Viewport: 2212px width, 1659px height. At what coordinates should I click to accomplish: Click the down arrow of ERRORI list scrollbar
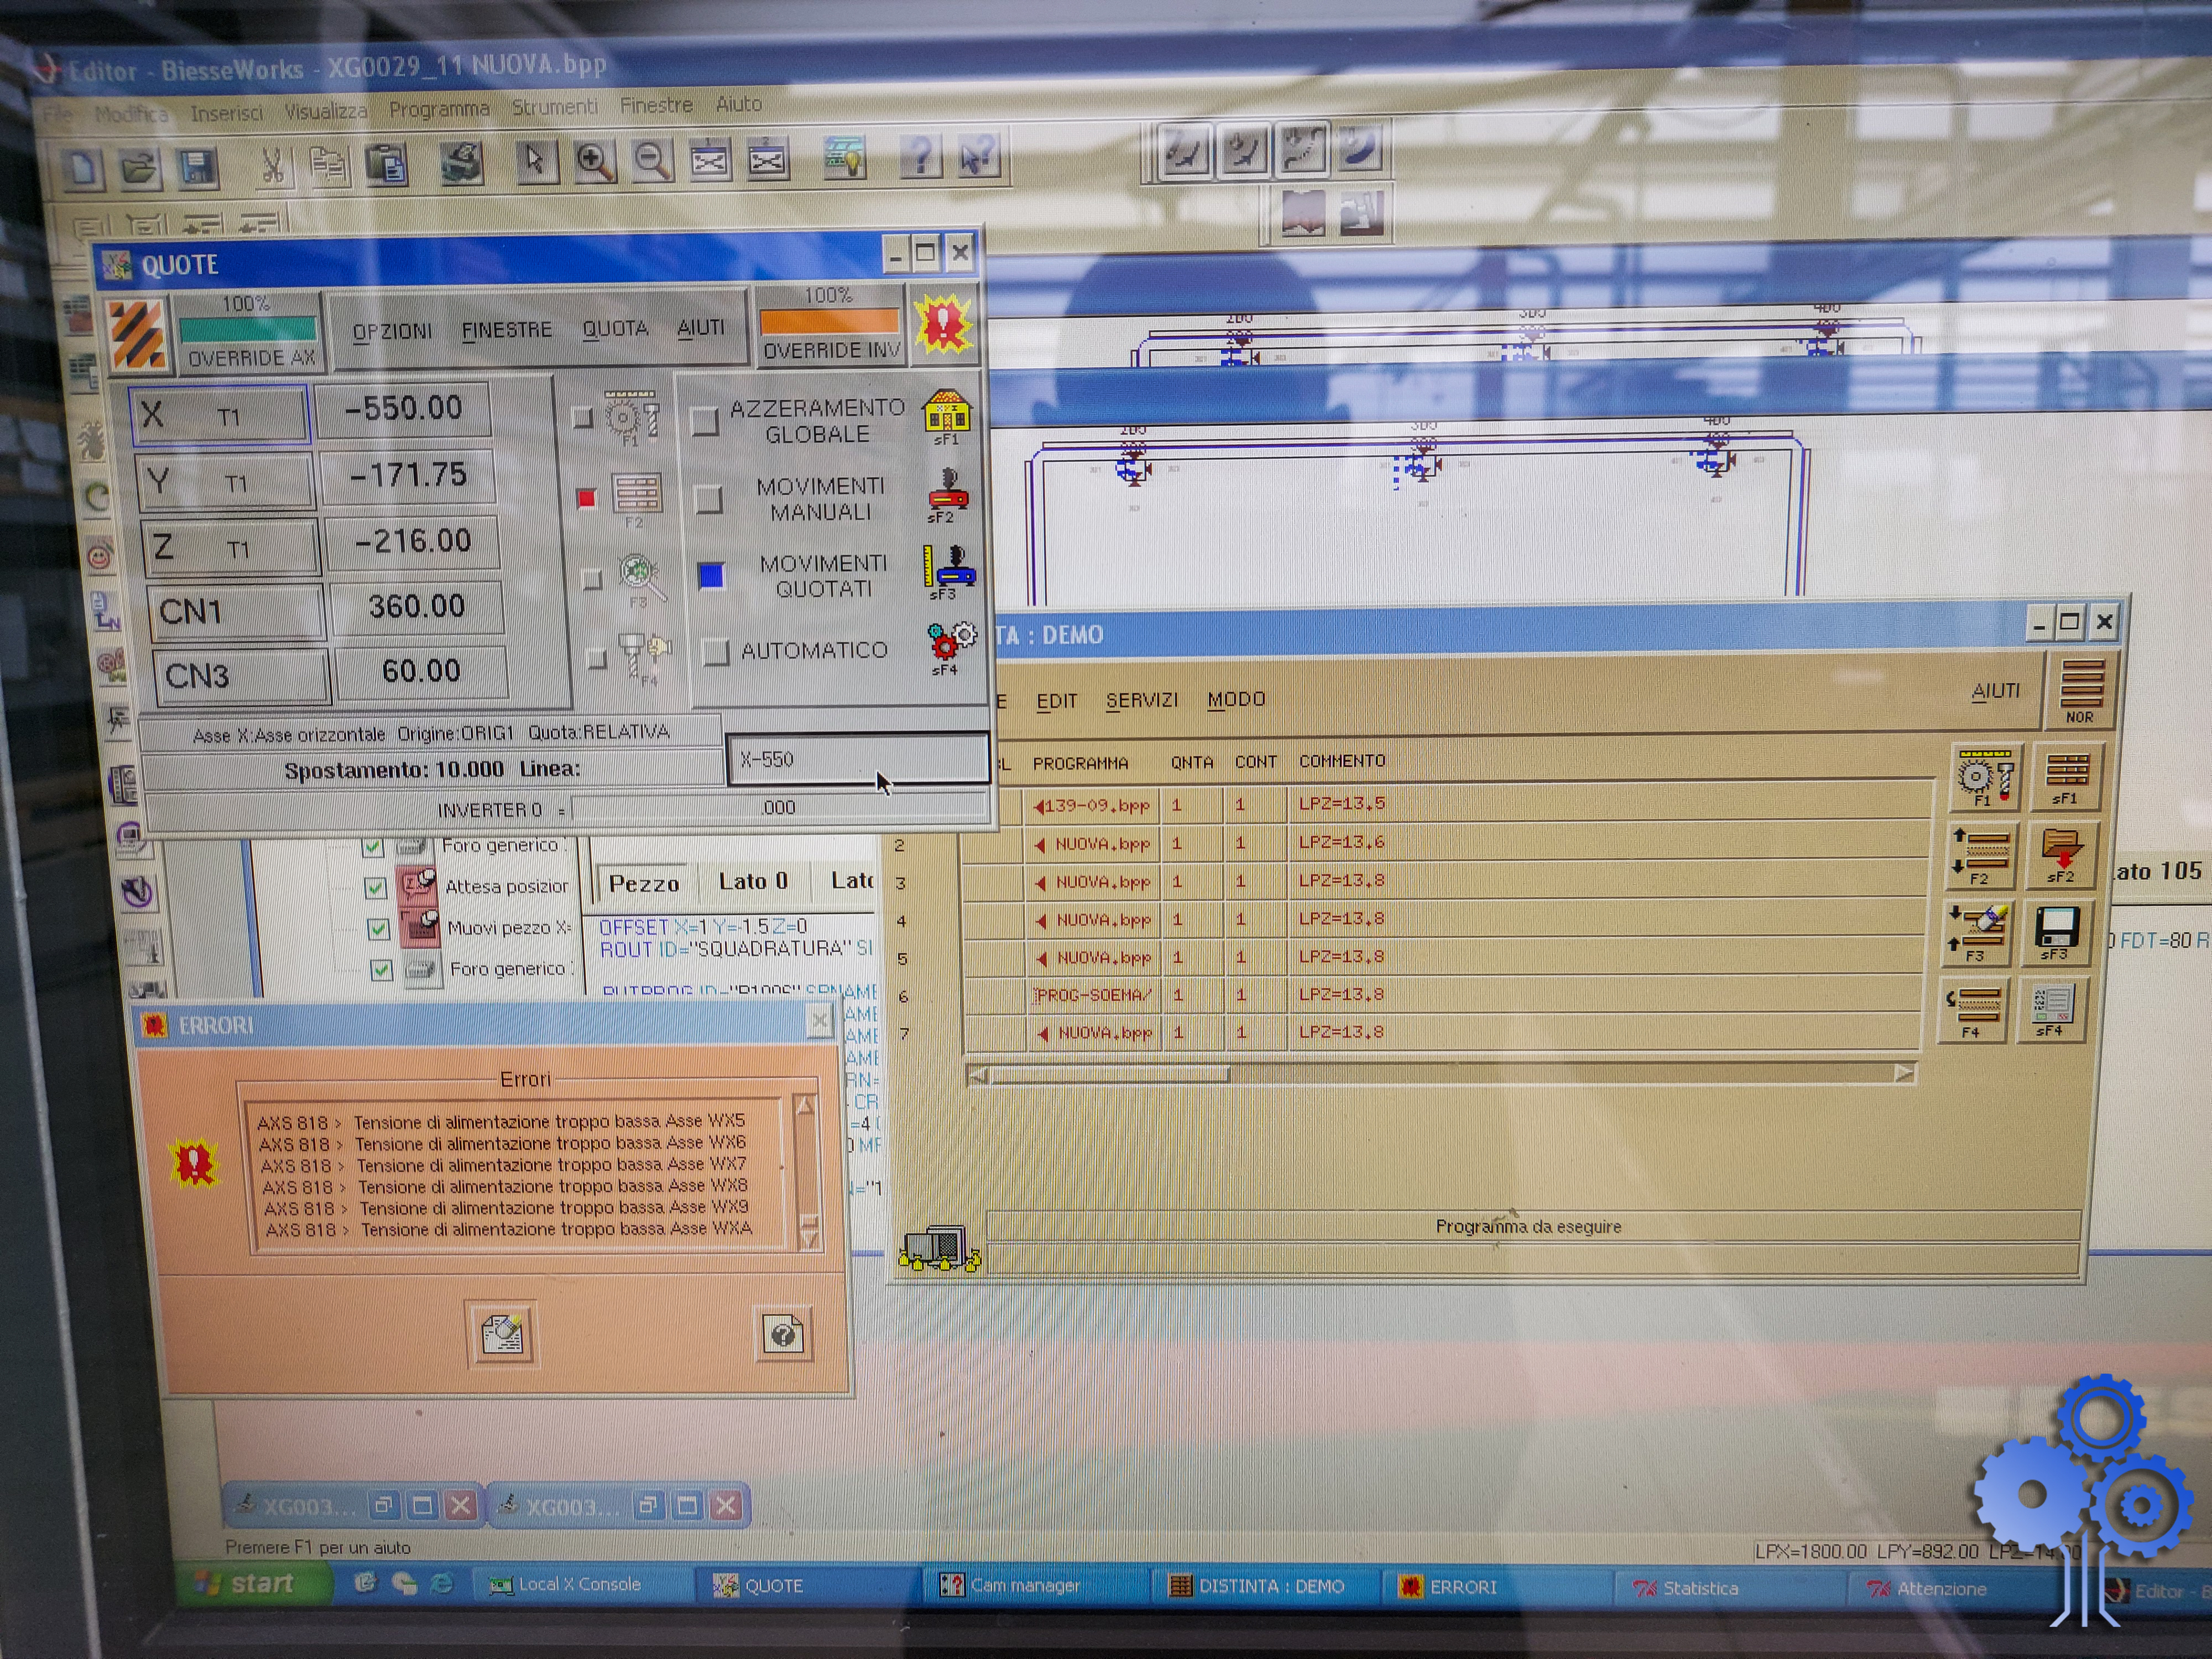(809, 1239)
